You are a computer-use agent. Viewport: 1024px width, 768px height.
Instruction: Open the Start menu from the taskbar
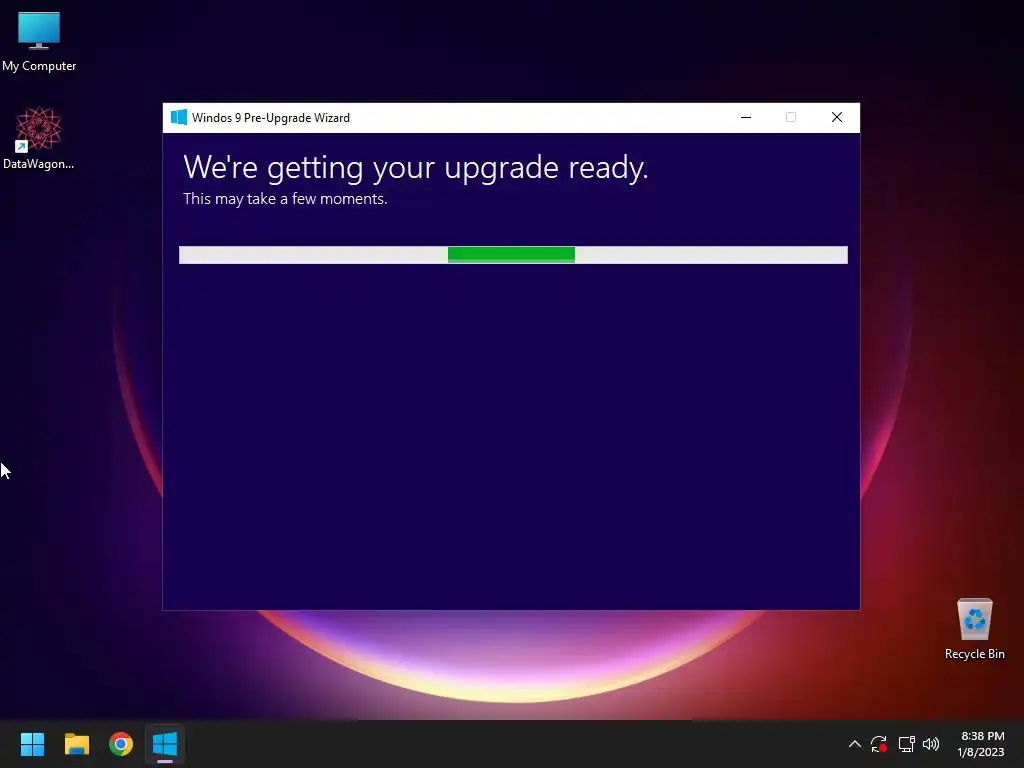tap(32, 744)
